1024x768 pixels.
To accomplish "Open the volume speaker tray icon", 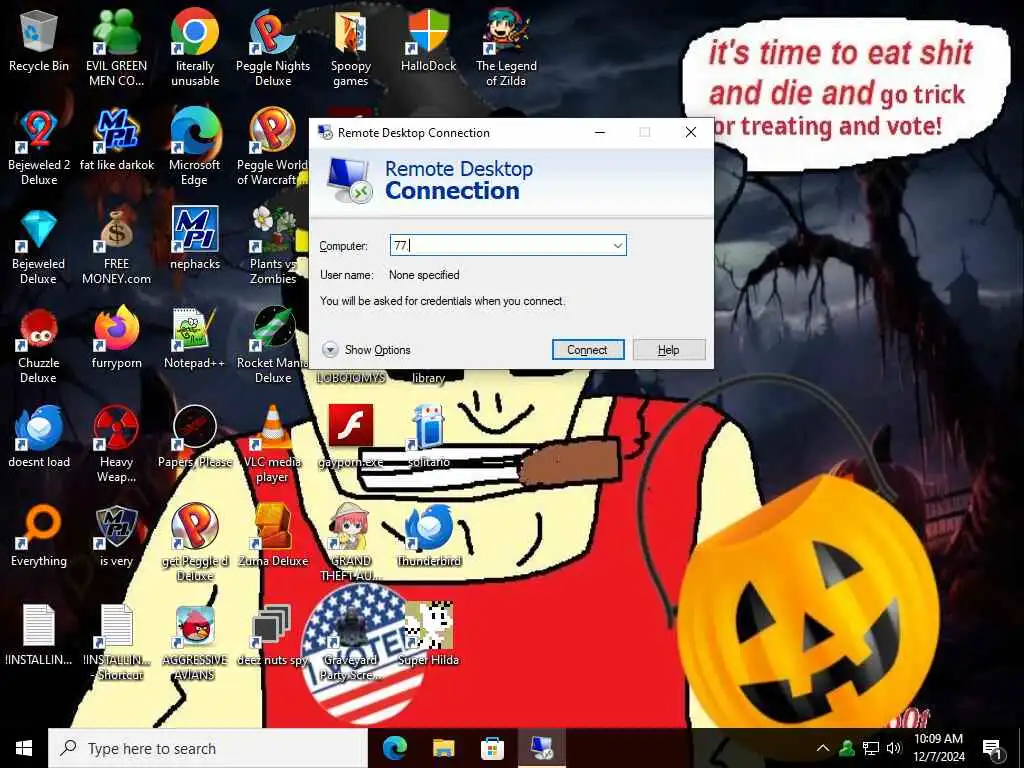I will pos(894,748).
